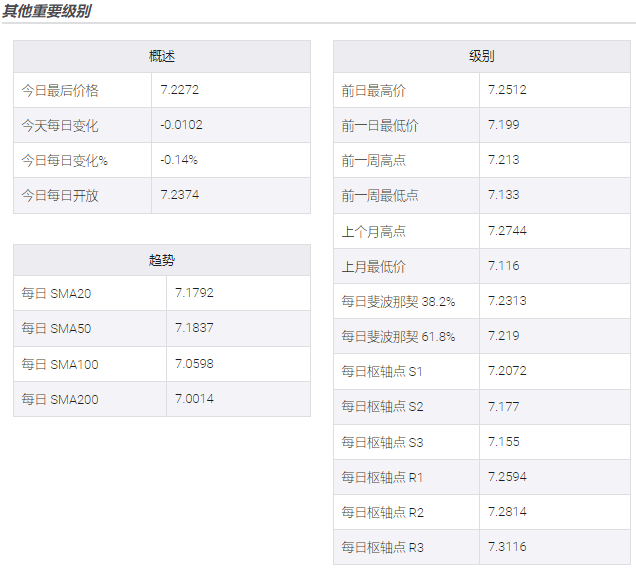Image resolution: width=636 pixels, height=583 pixels.
Task: Click the 每日枢轴点 R2 label
Action: pos(382,512)
